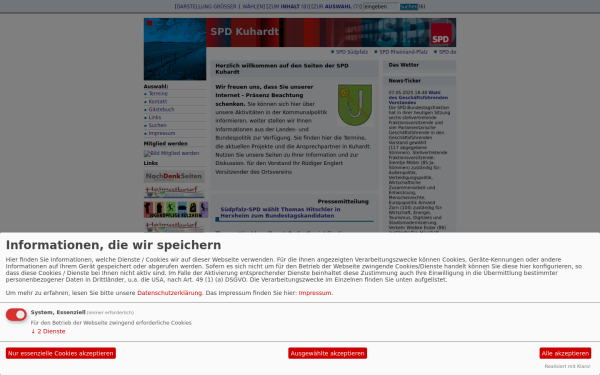Screen dimensions: 600x375
Task: Open Realisiert mit Klaro link
Action: click(x=567, y=366)
